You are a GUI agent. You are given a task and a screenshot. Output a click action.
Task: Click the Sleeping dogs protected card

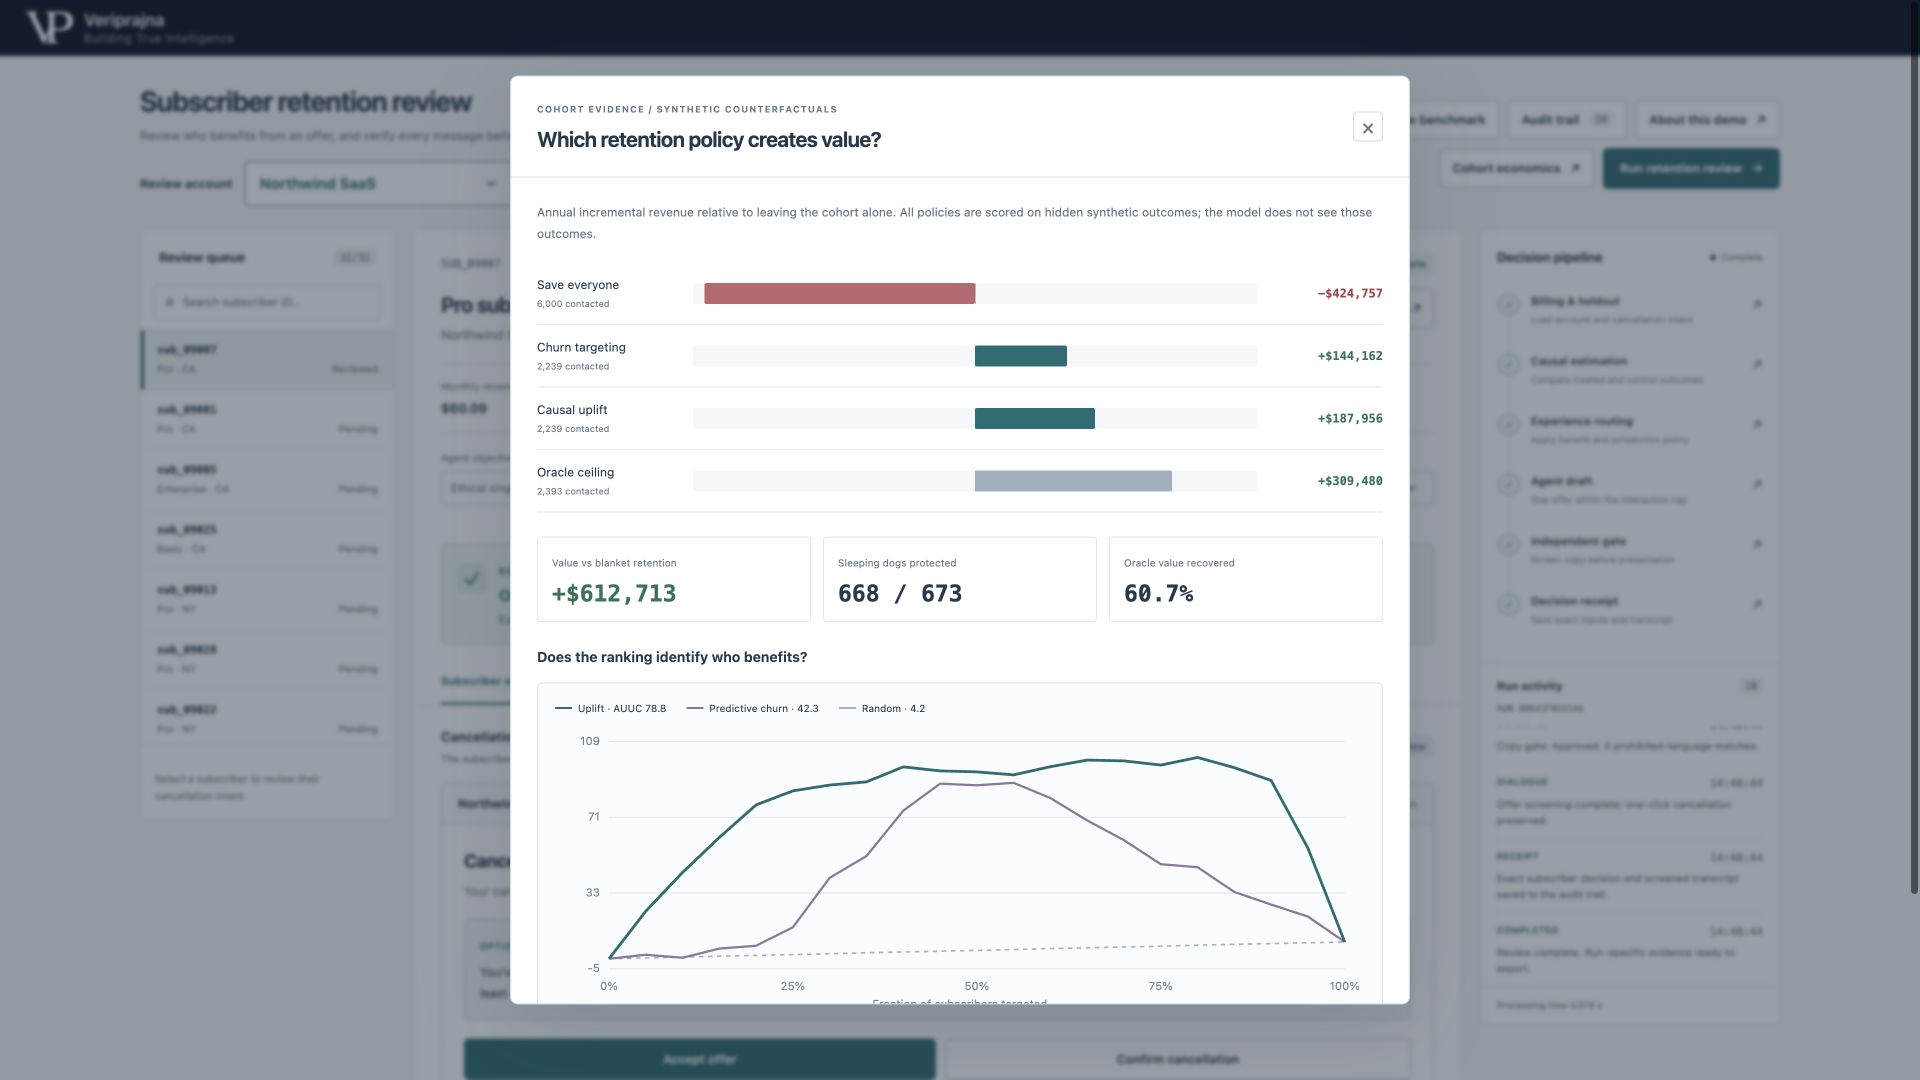[x=959, y=579]
